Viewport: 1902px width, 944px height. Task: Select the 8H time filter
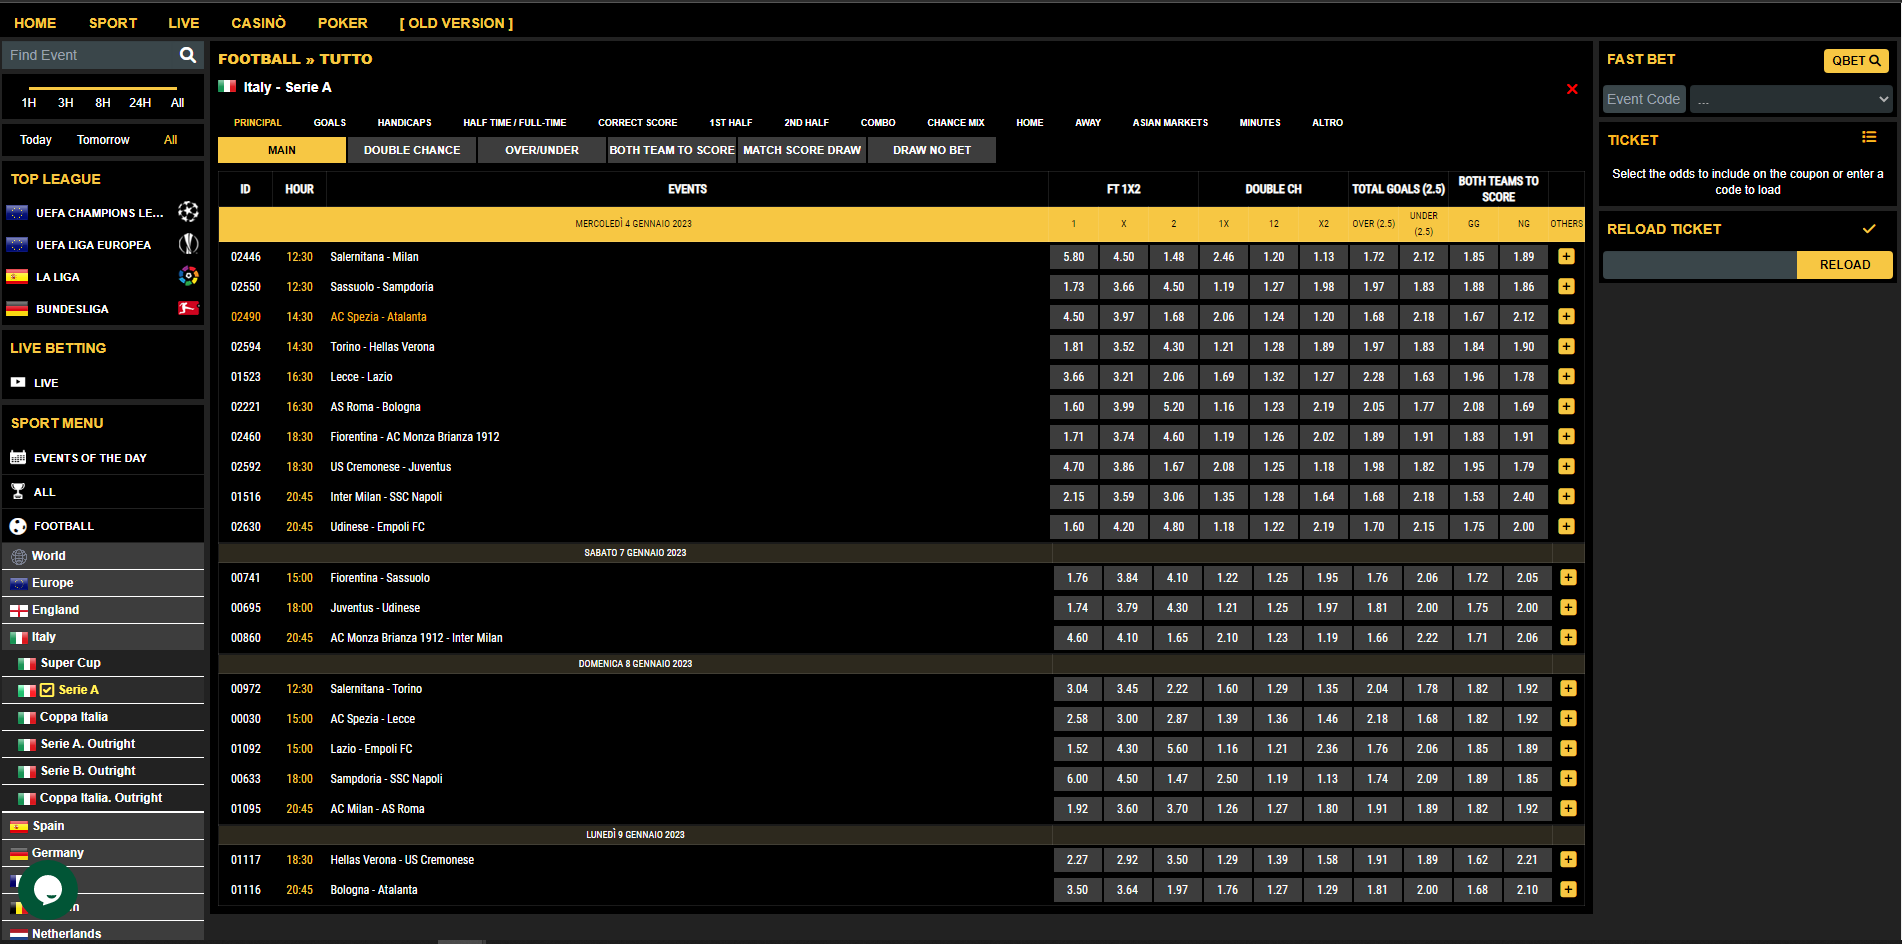[103, 103]
